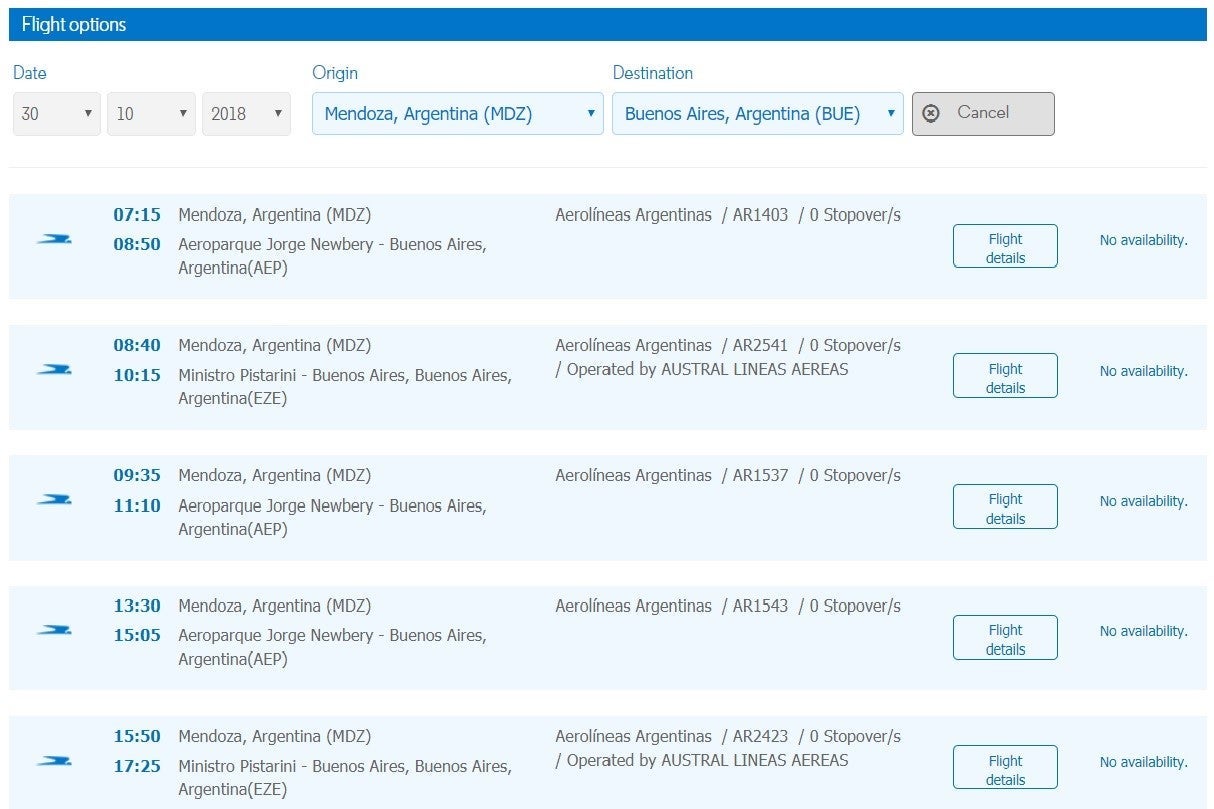Screen dimensions: 1214x809
Task: Expand the Origin dropdown with Mendoza
Action: [x=457, y=114]
